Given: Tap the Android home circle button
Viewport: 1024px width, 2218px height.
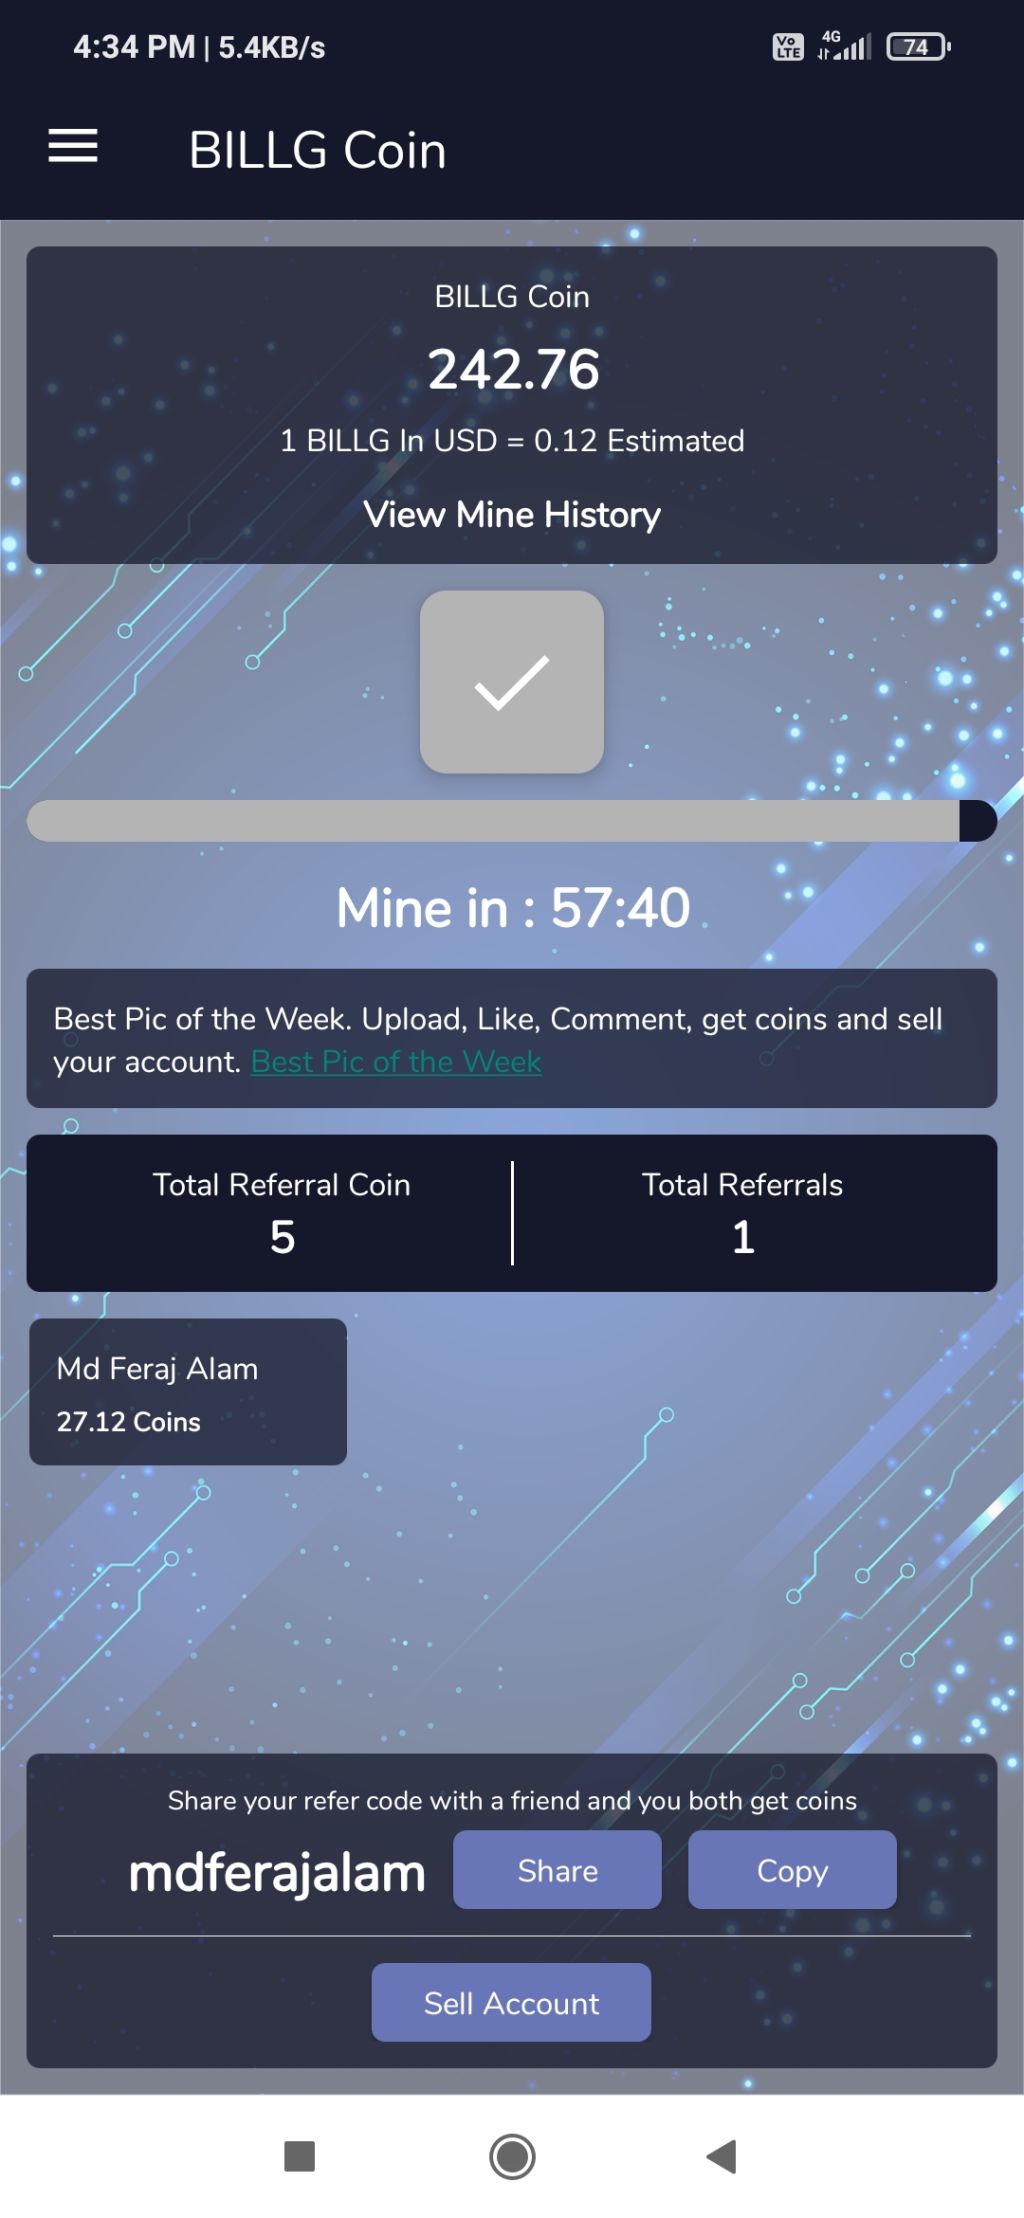Looking at the screenshot, I should [512, 2156].
